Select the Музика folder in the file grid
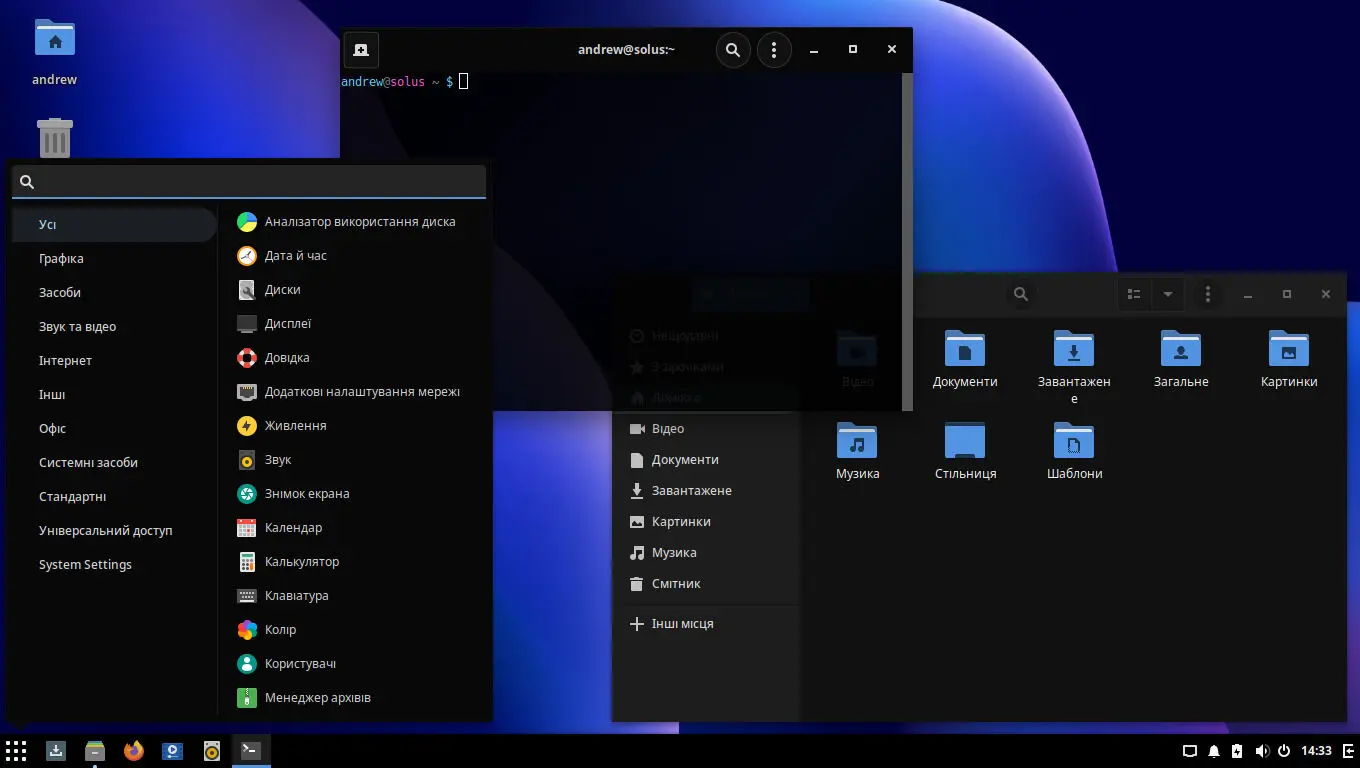 tap(857, 452)
